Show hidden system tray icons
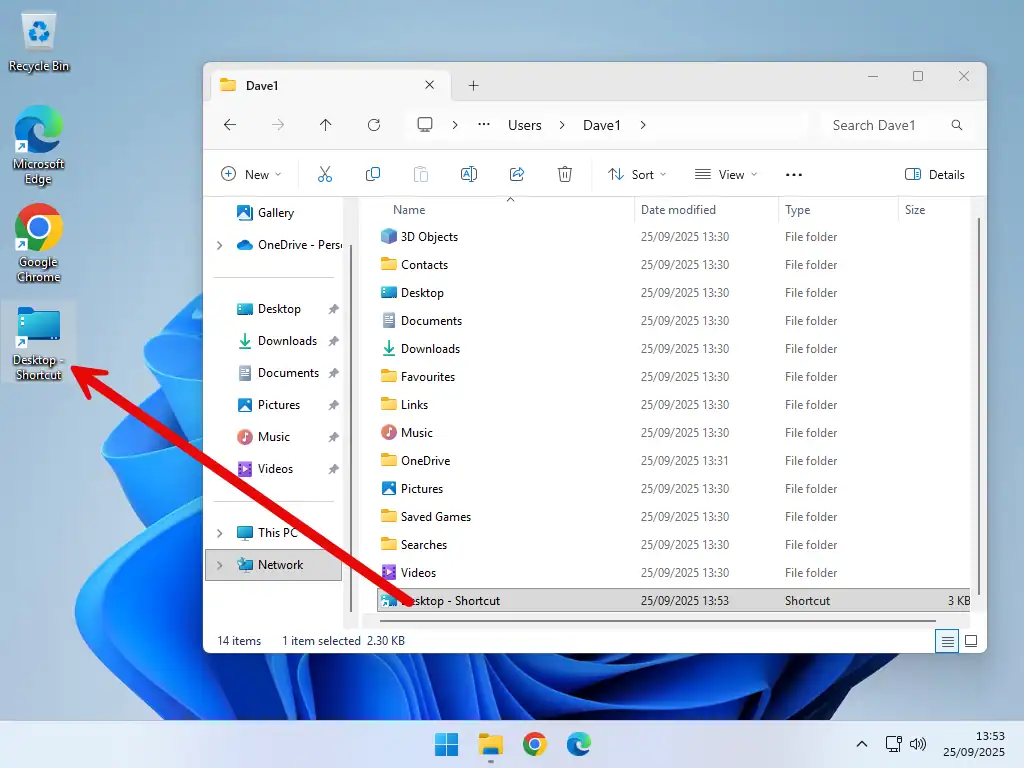The width and height of the screenshot is (1024, 768). (x=862, y=744)
